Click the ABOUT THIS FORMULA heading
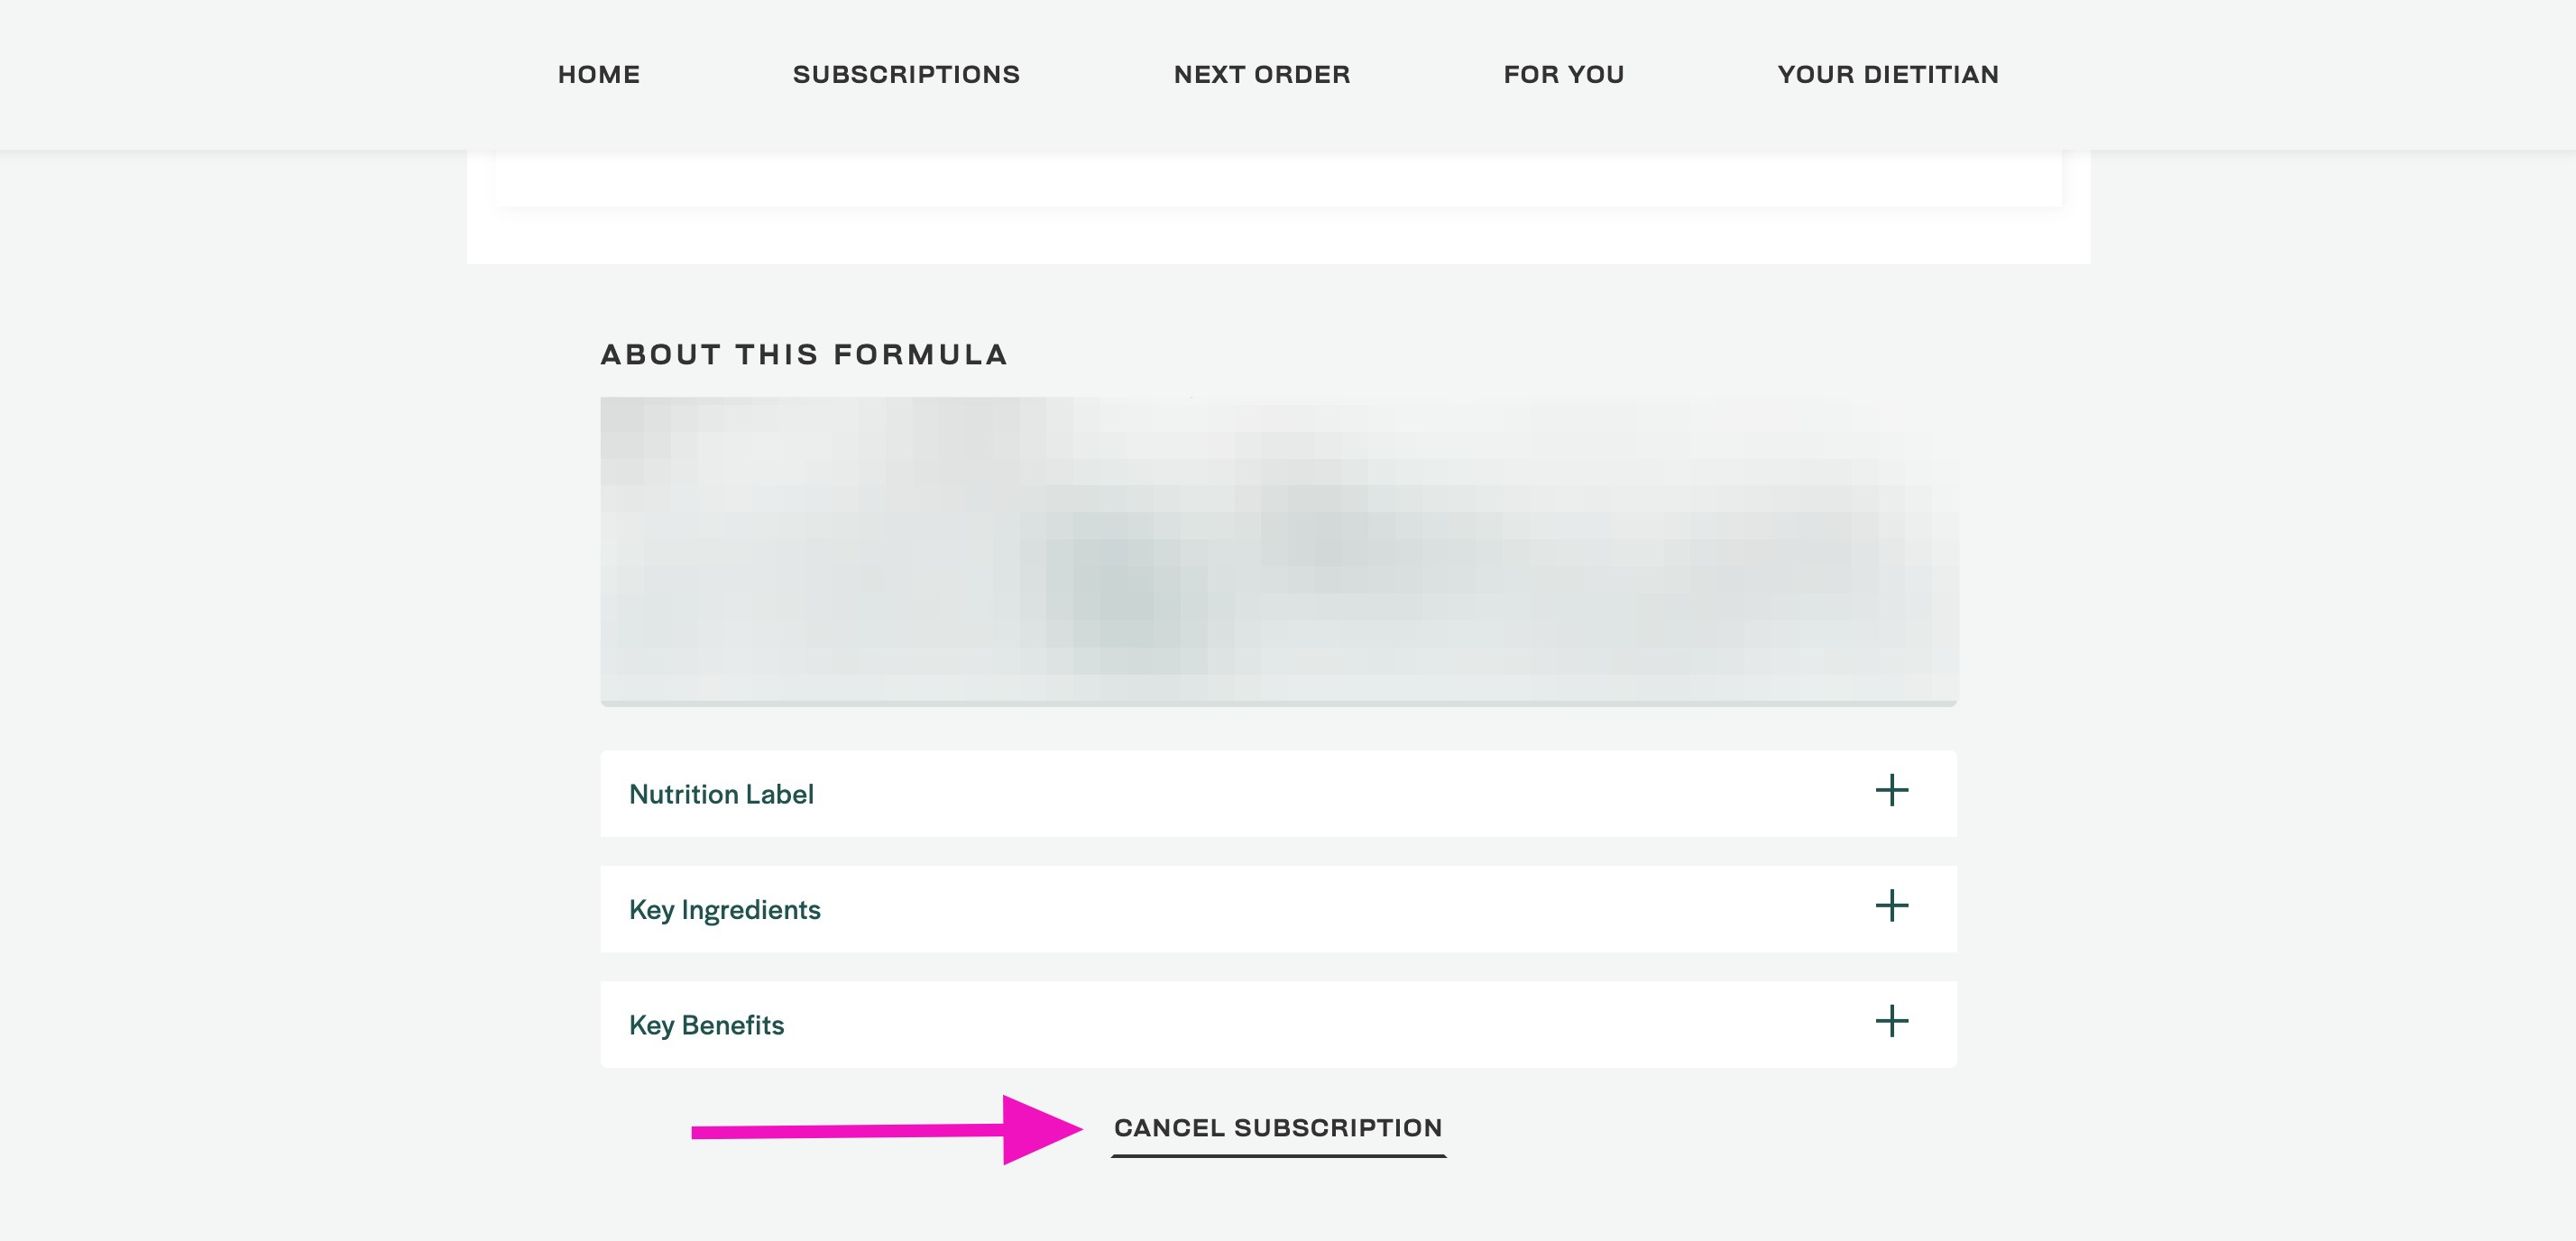 [804, 355]
